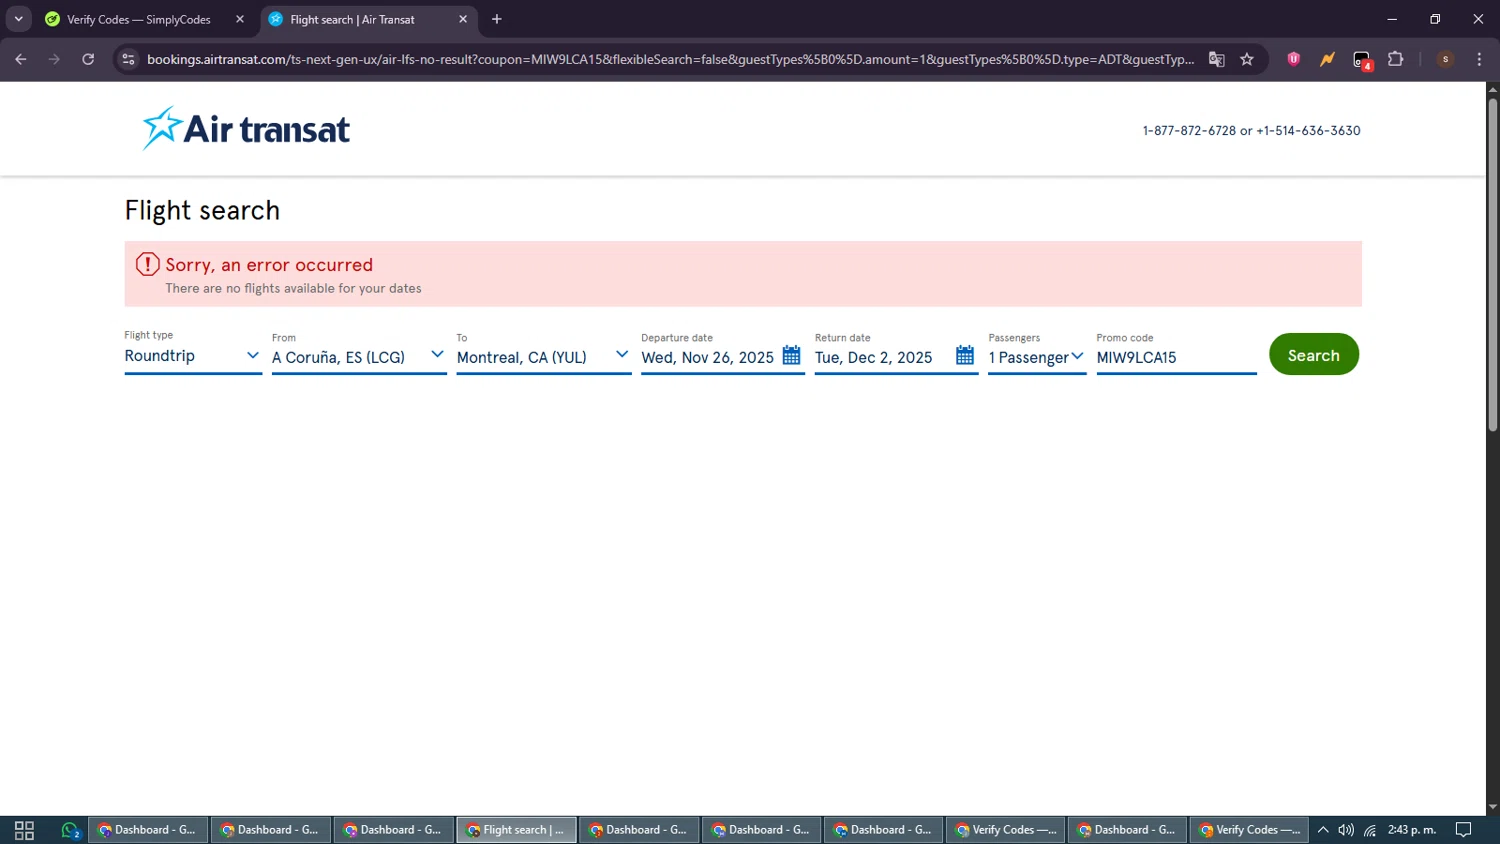Close the Flight search Air Transat tab
Image resolution: width=1500 pixels, height=844 pixels.
pyautogui.click(x=463, y=19)
